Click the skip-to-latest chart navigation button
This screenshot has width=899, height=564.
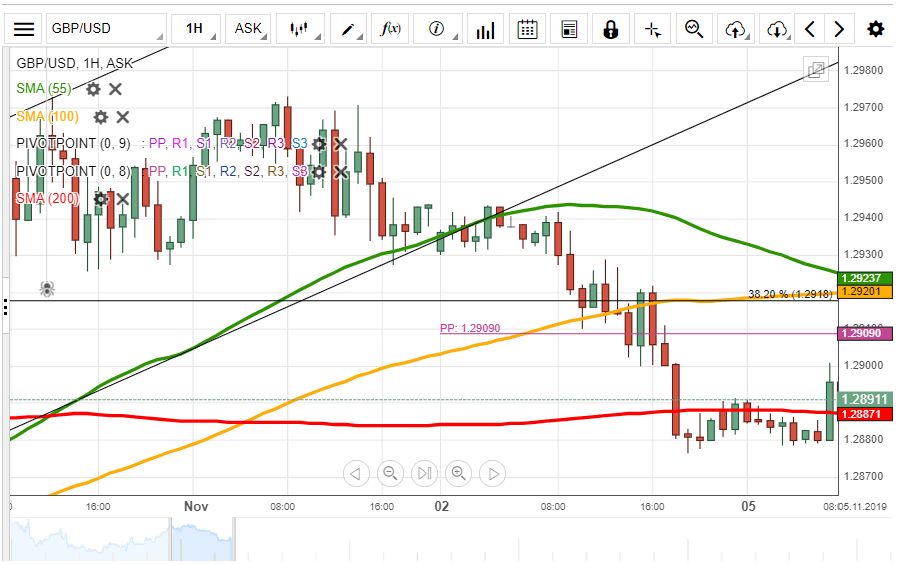pos(424,473)
